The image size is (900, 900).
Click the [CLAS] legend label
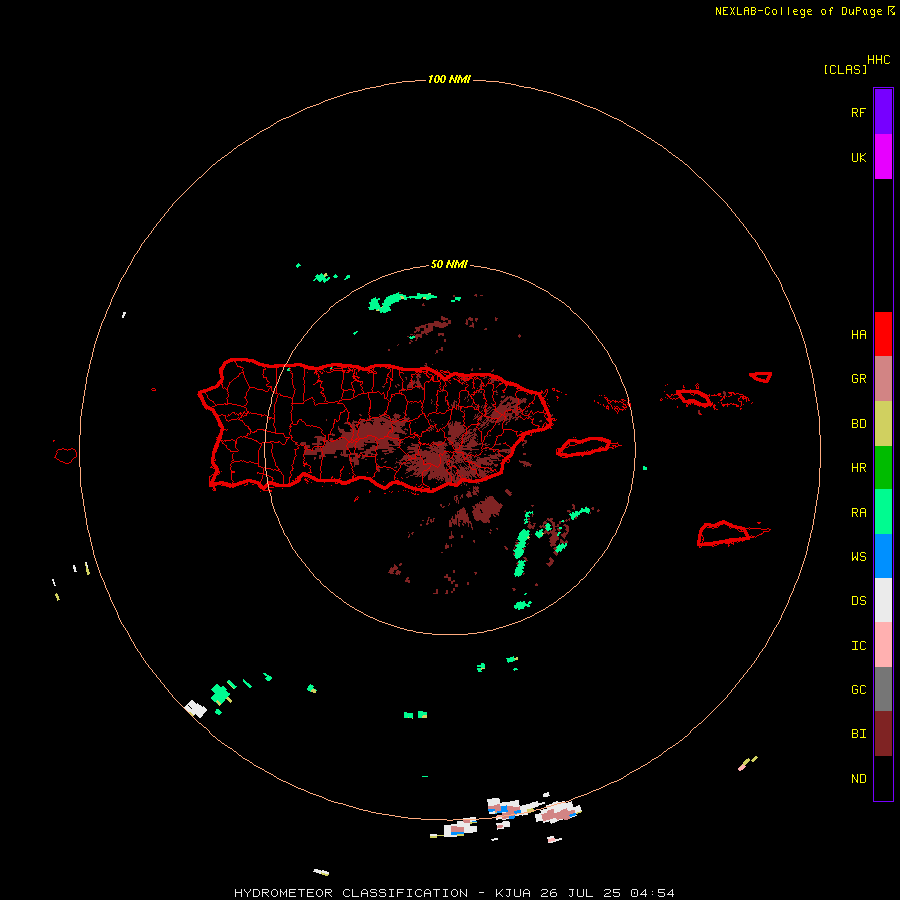845,69
